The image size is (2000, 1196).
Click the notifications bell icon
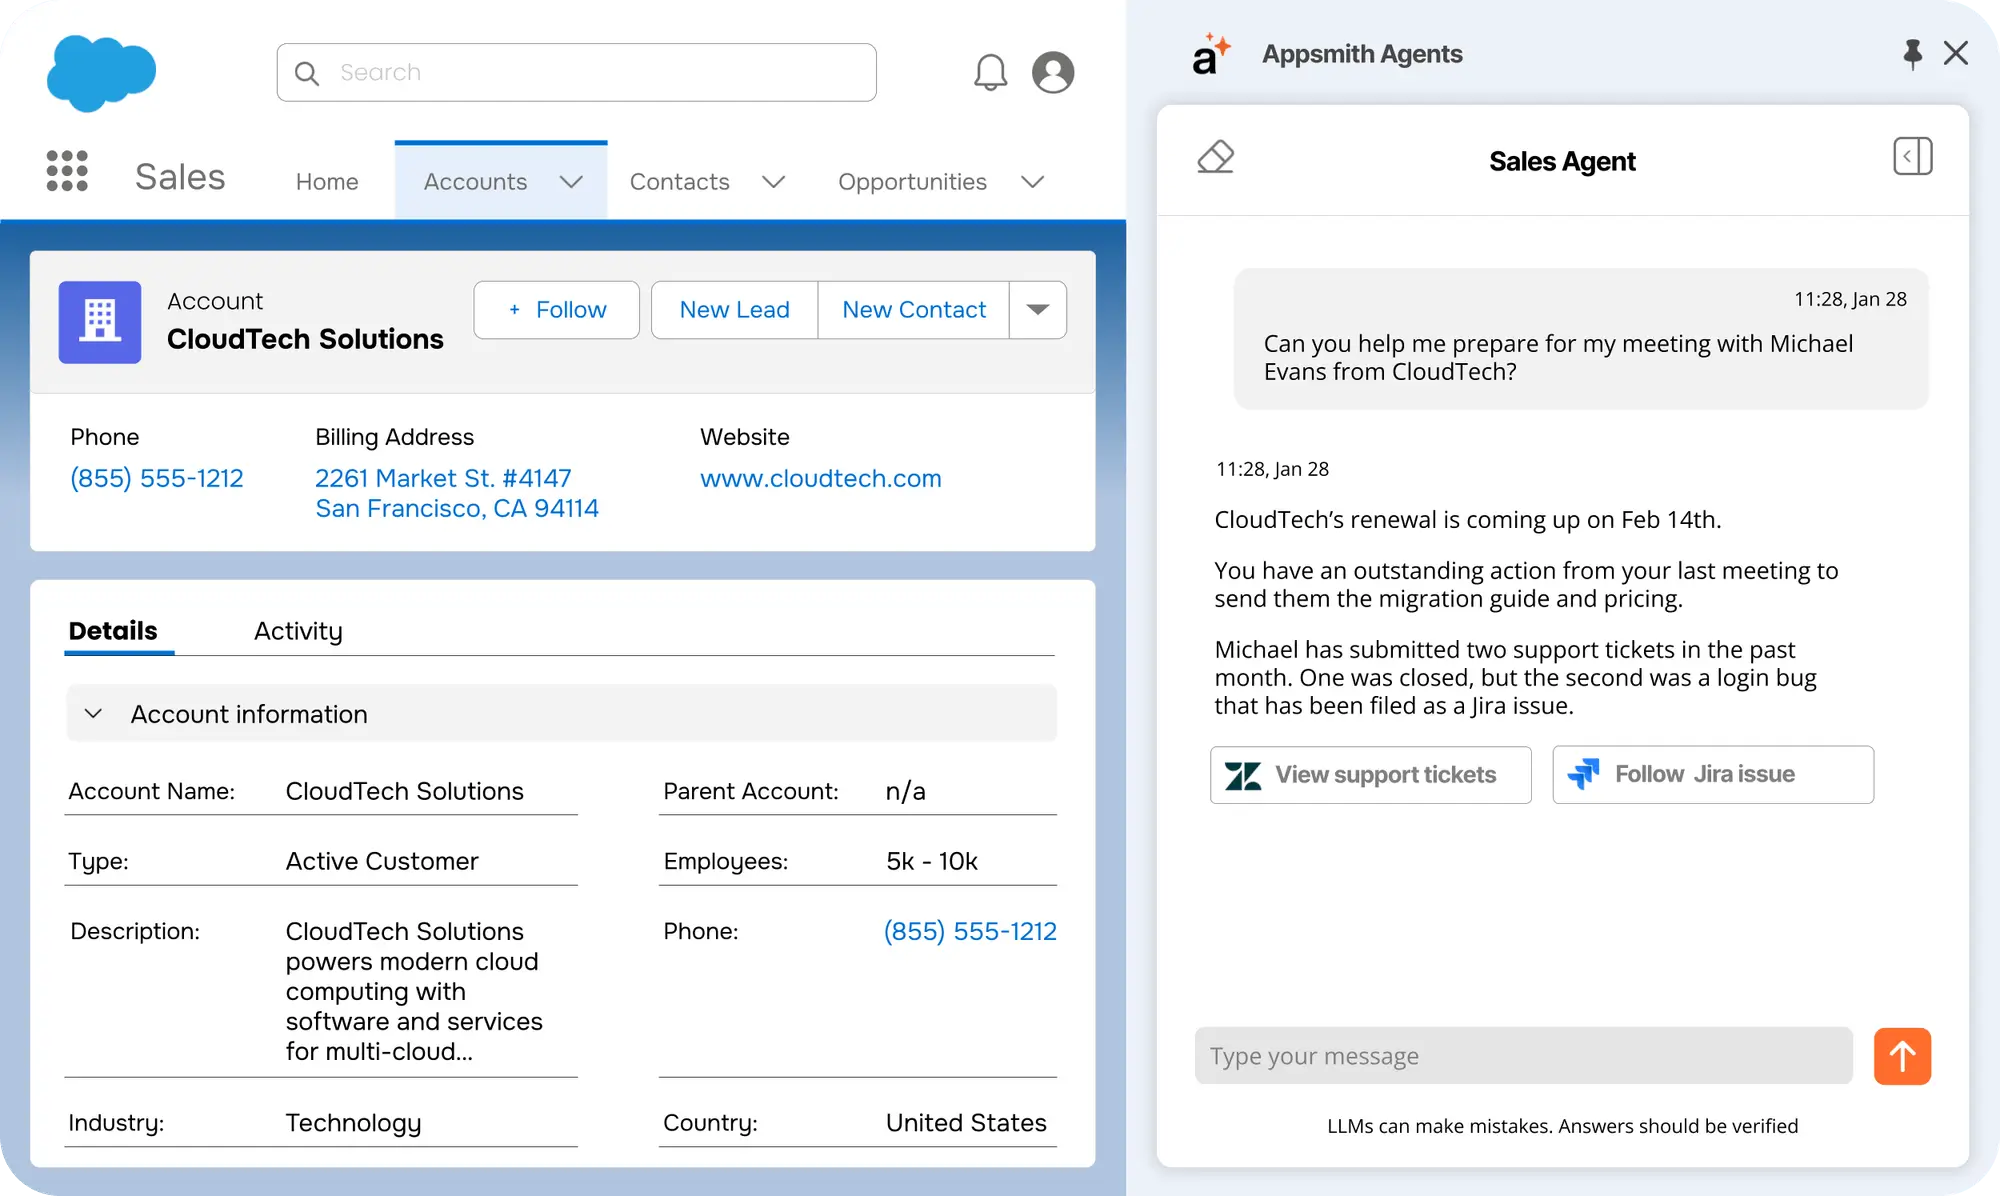(990, 72)
